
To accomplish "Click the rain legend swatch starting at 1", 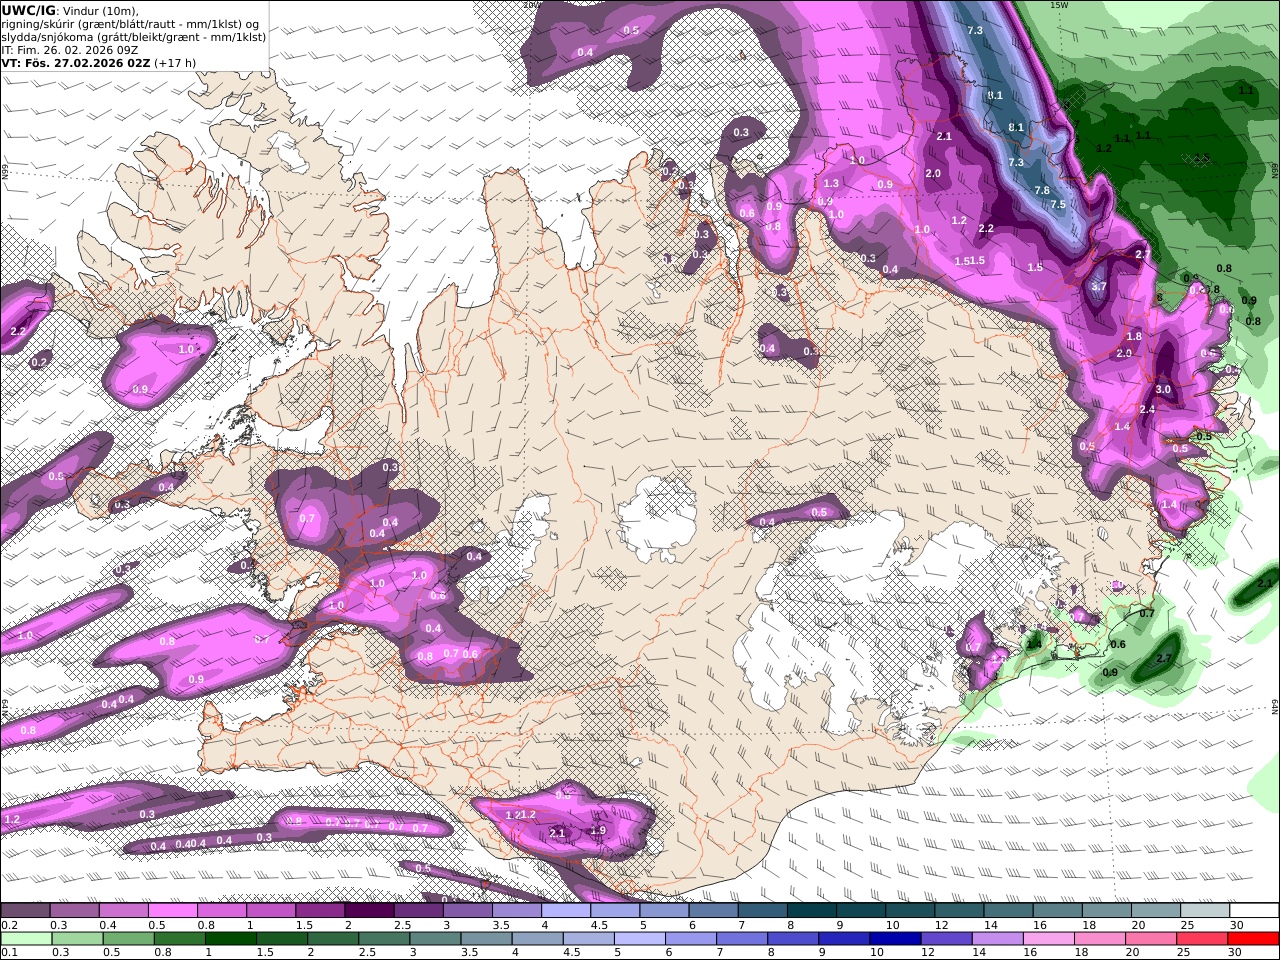I will [x=231, y=938].
